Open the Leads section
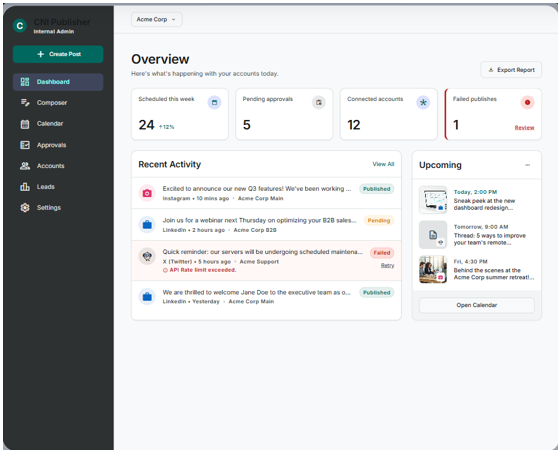The width and height of the screenshot is (558, 450). [58, 187]
